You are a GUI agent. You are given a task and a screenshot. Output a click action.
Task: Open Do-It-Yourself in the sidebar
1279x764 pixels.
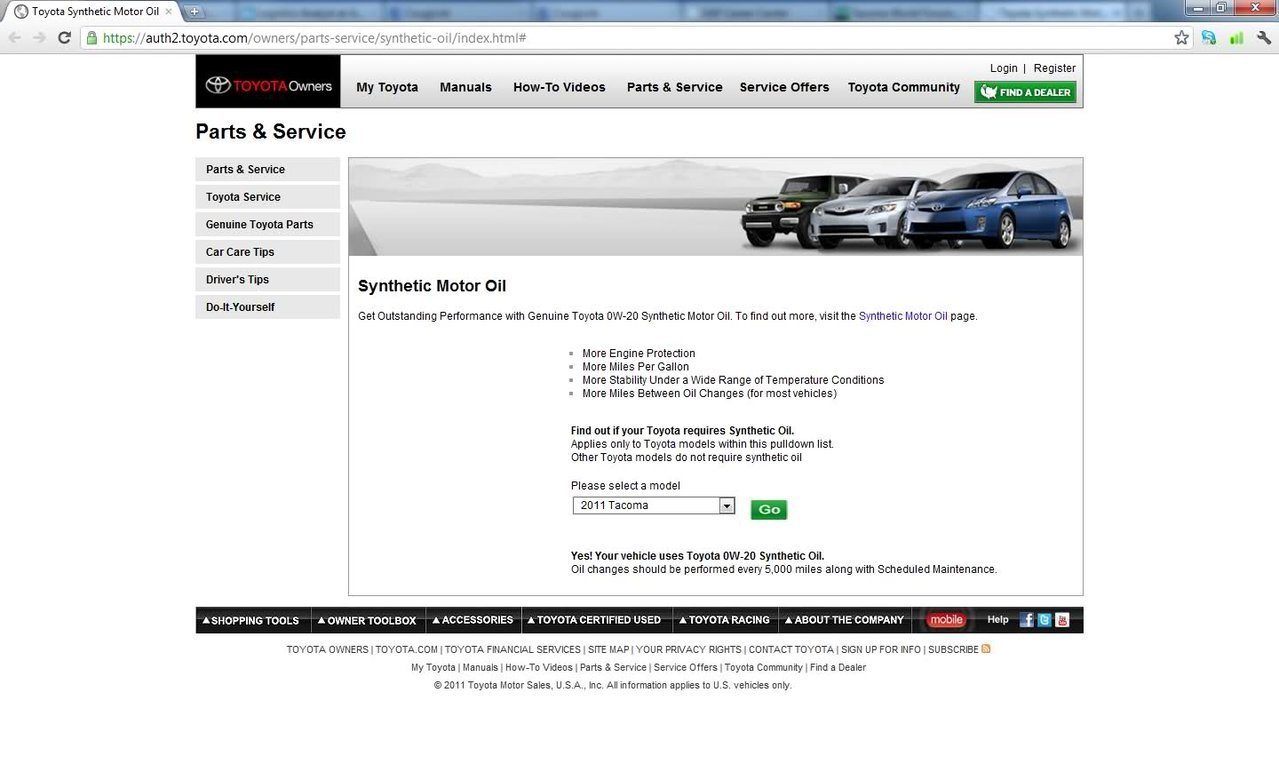(x=268, y=307)
